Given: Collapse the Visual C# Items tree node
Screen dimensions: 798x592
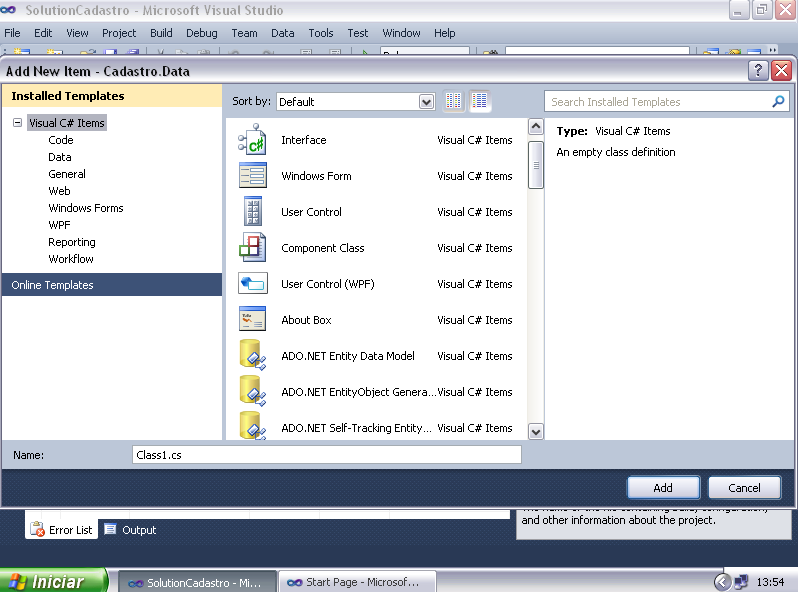Looking at the screenshot, I should click(x=17, y=123).
